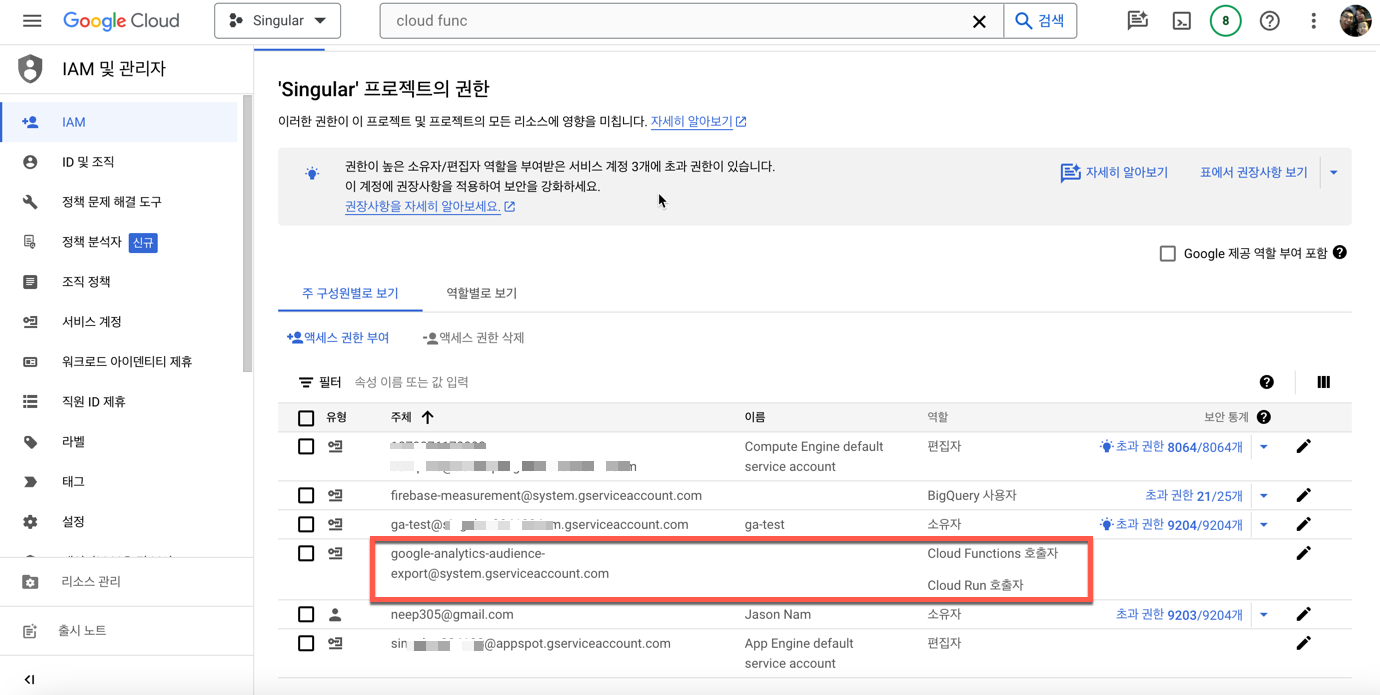This screenshot has height=695, width=1380.
Task: Open 서비스 계정 in sidebar
Action: [120, 322]
